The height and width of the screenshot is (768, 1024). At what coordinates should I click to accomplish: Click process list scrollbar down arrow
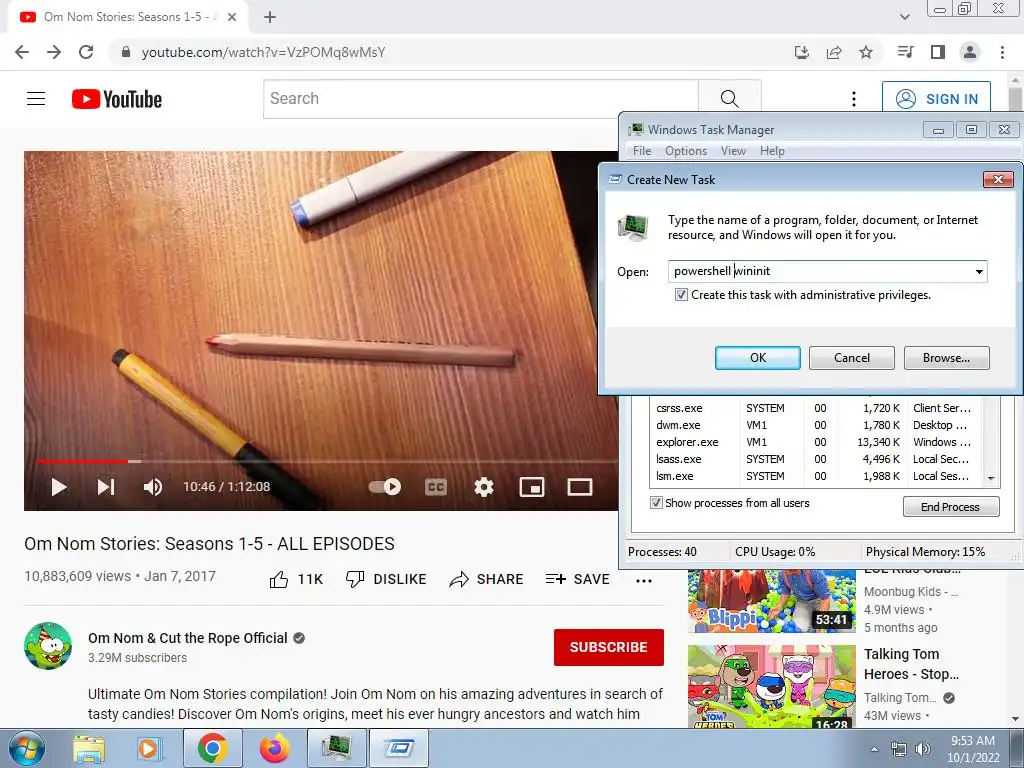(991, 479)
